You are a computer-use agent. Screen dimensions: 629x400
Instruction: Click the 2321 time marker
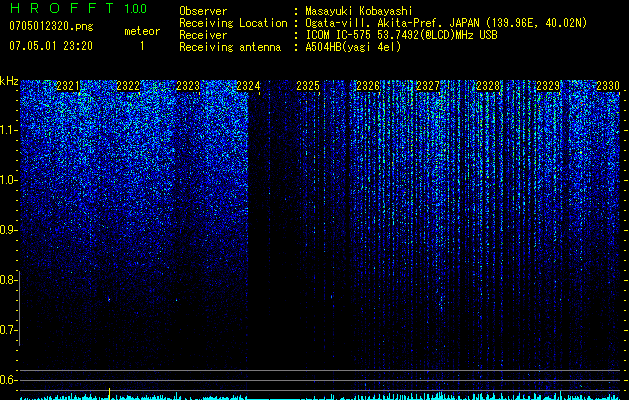pos(68,86)
